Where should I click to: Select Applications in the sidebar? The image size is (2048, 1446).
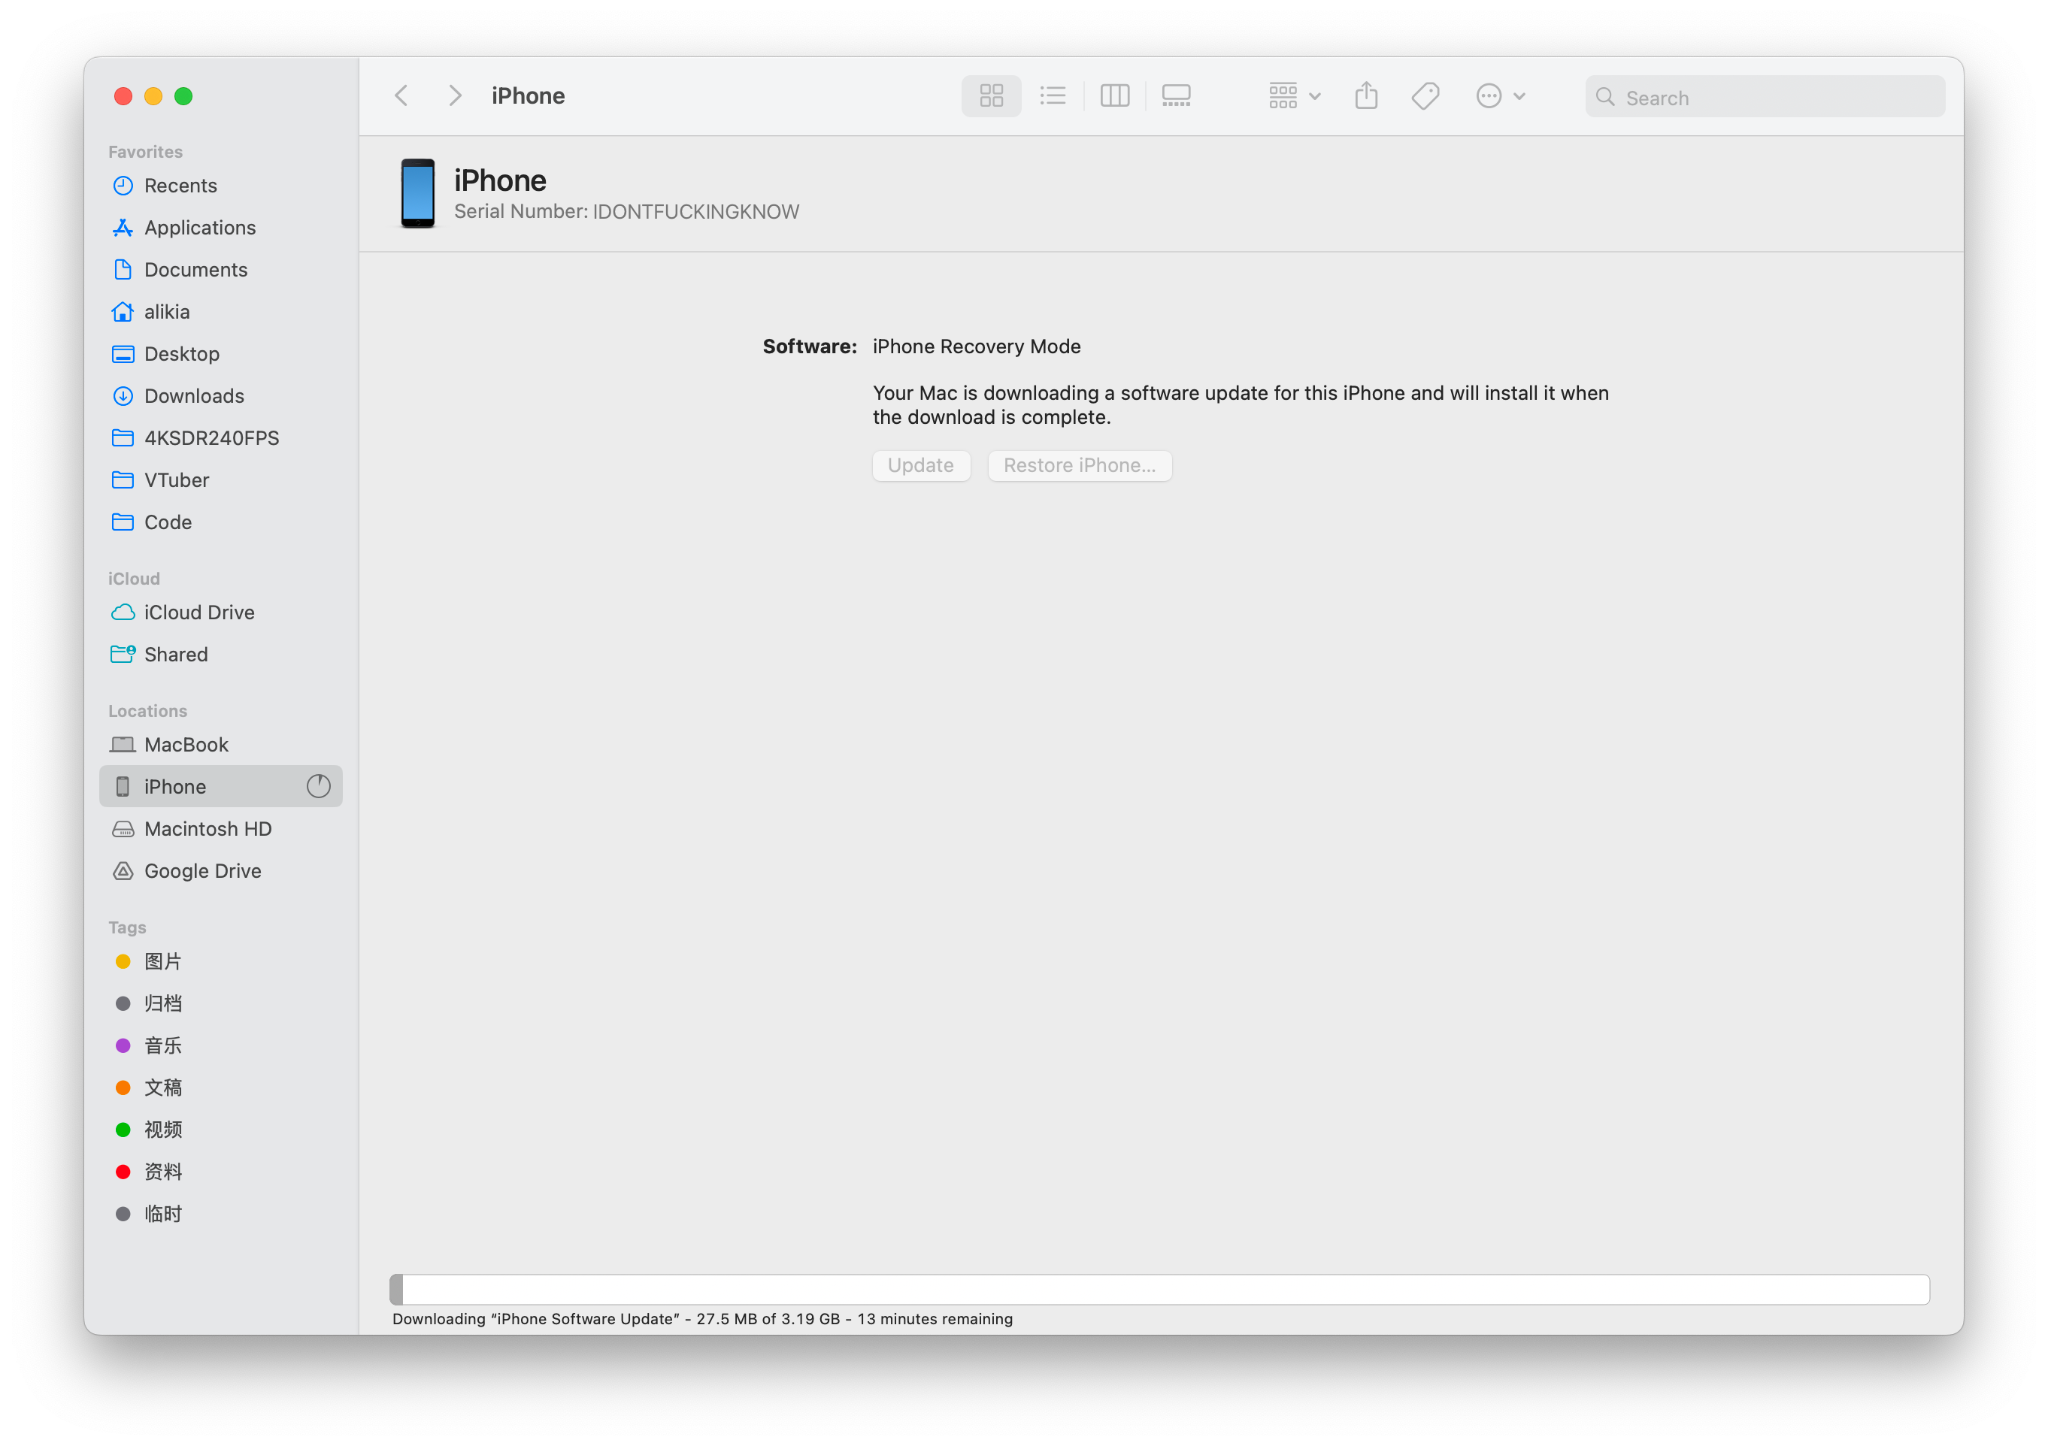(x=199, y=227)
